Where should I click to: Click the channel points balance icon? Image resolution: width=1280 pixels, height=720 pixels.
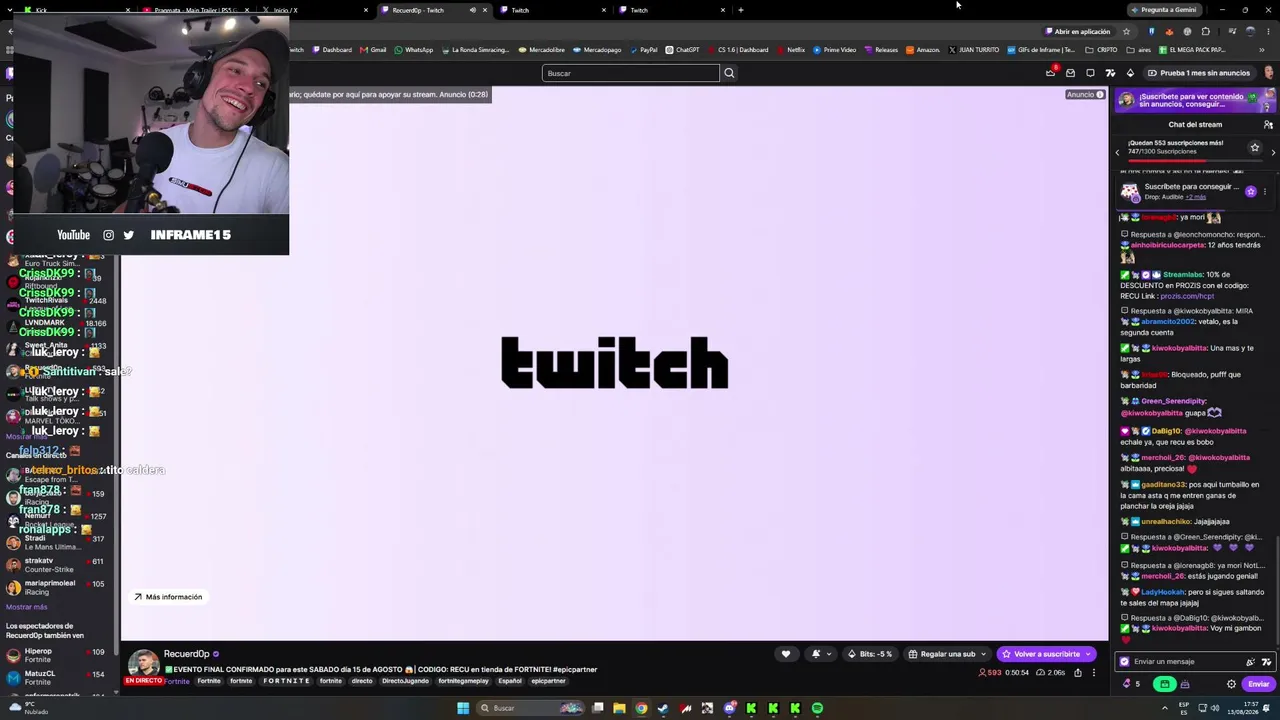coord(1128,684)
